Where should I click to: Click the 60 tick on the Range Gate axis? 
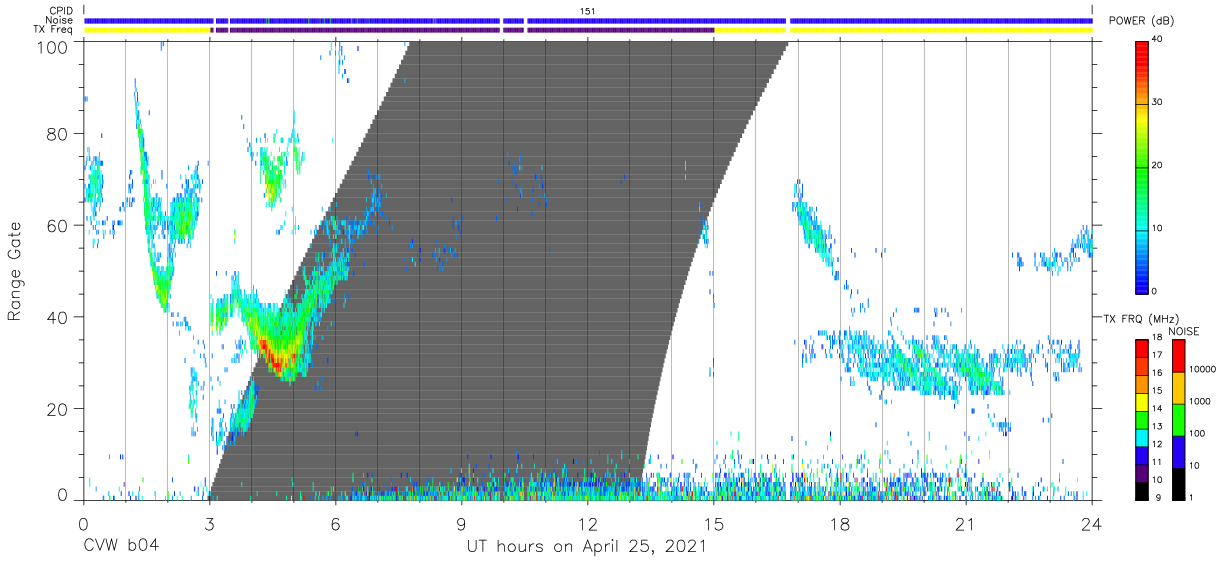coord(58,225)
